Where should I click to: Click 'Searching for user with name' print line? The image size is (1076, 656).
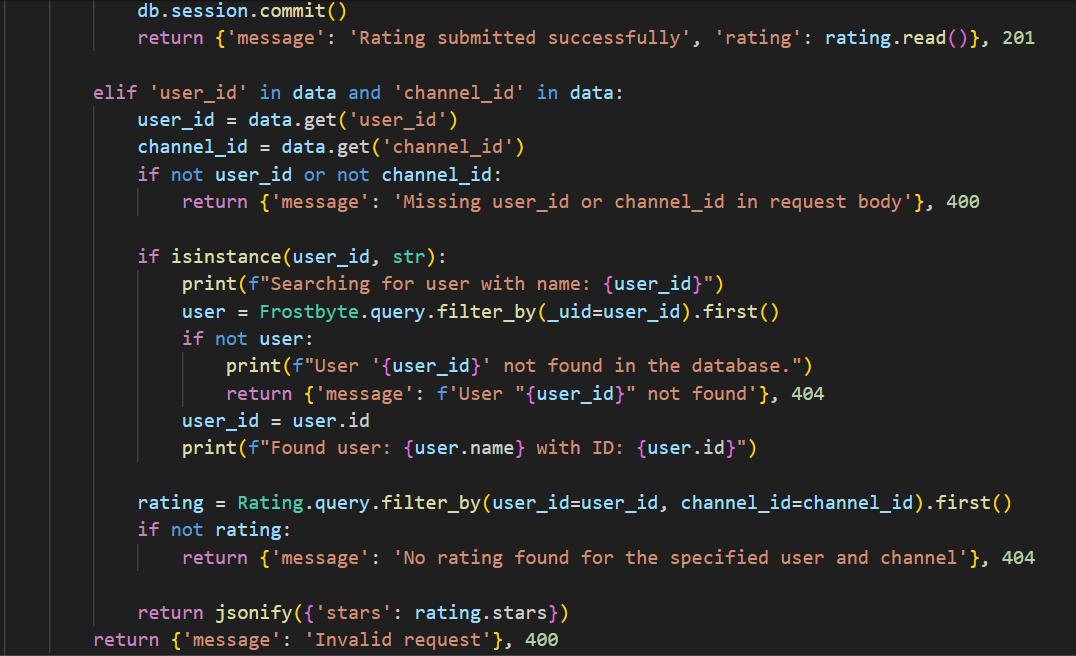pos(453,284)
